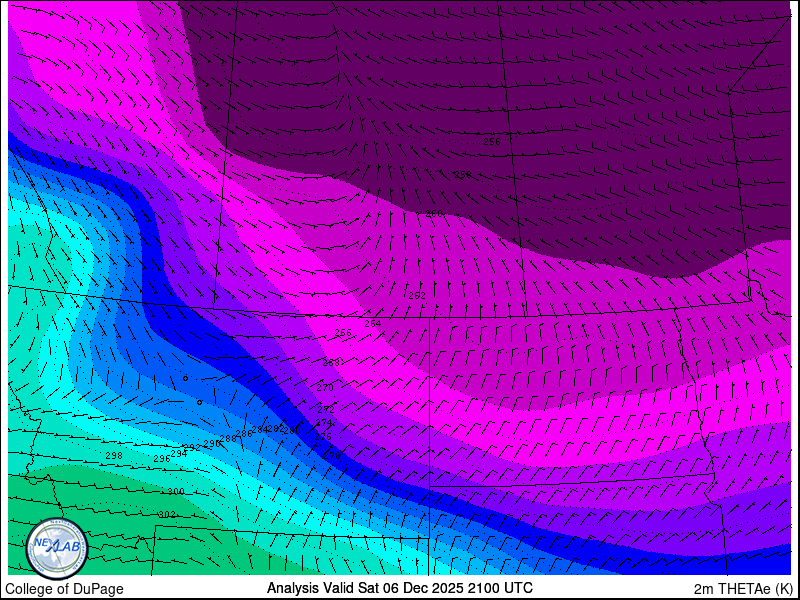The width and height of the screenshot is (800, 600).
Task: Click the 294 contour label
Action: coord(179,454)
